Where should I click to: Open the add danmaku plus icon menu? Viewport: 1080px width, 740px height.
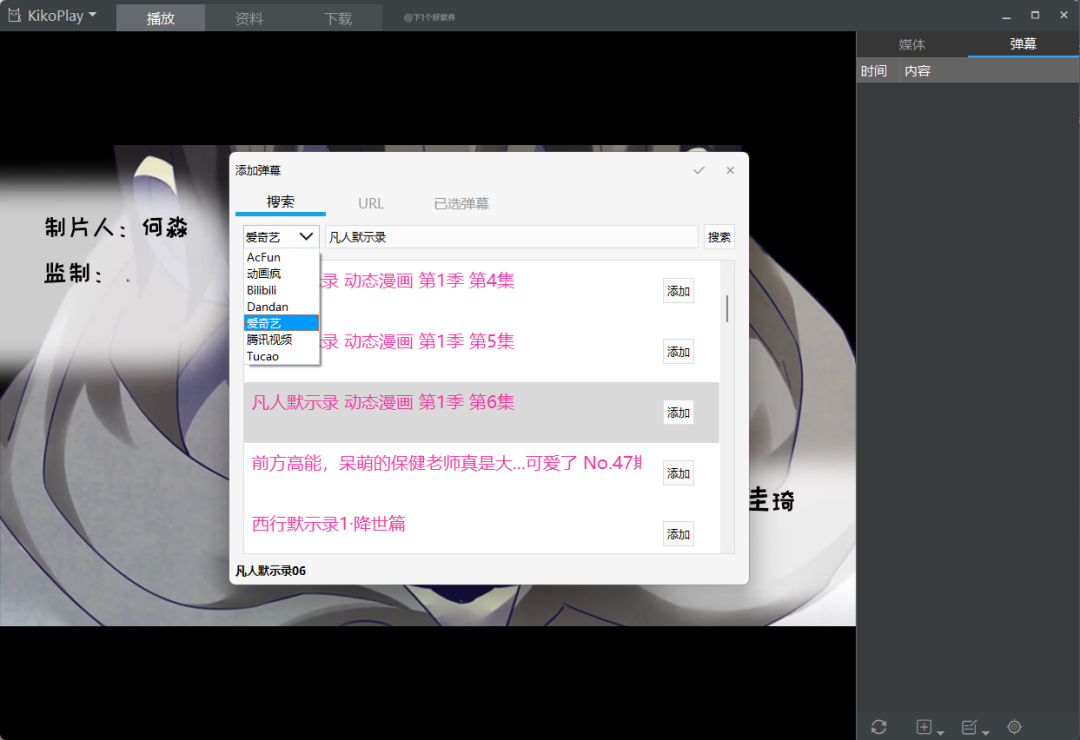tap(929, 727)
